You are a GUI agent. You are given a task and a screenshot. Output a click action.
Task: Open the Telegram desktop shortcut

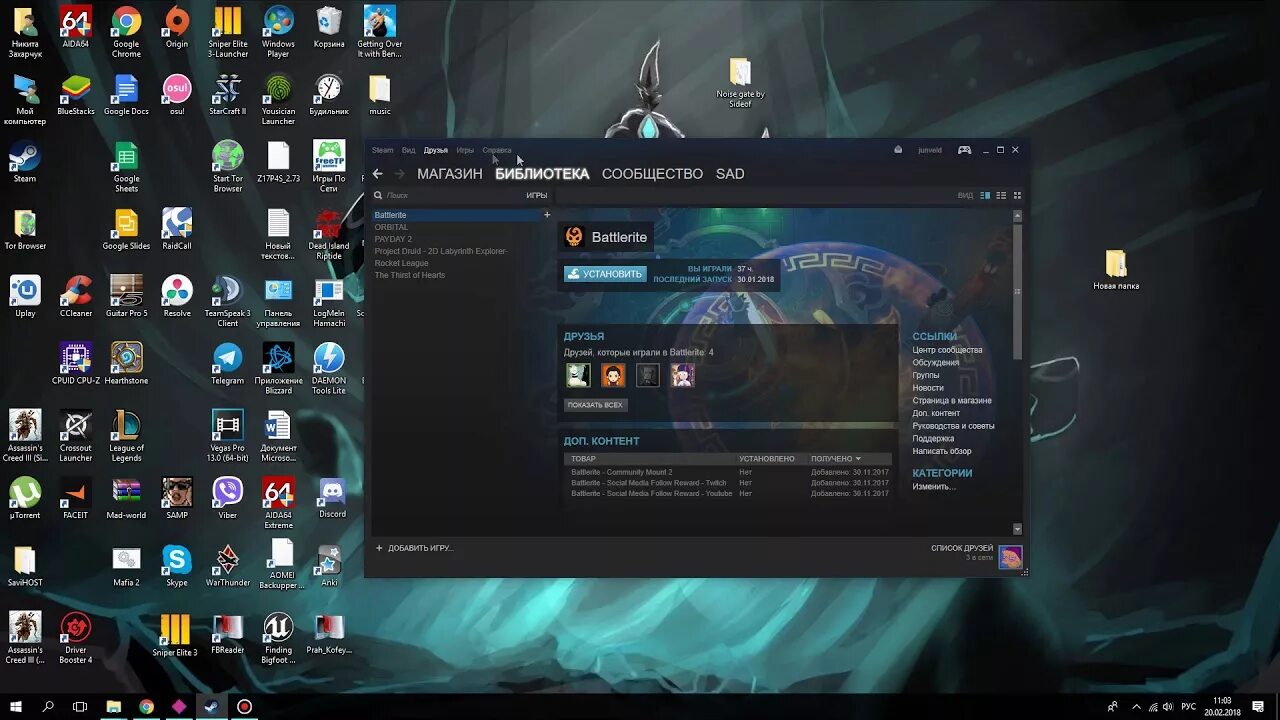tap(227, 364)
